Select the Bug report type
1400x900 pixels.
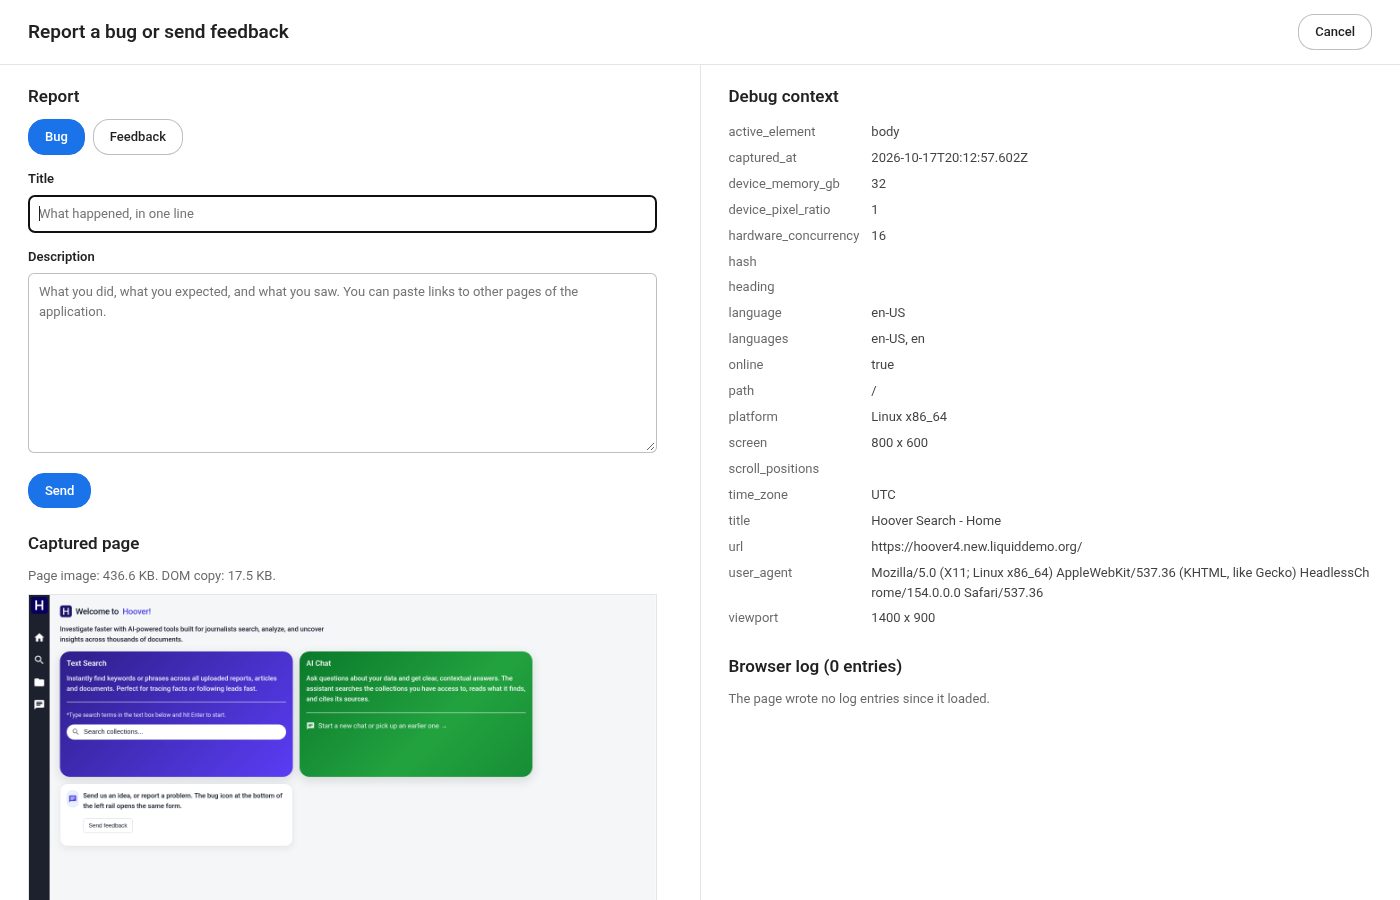pyautogui.click(x=56, y=137)
